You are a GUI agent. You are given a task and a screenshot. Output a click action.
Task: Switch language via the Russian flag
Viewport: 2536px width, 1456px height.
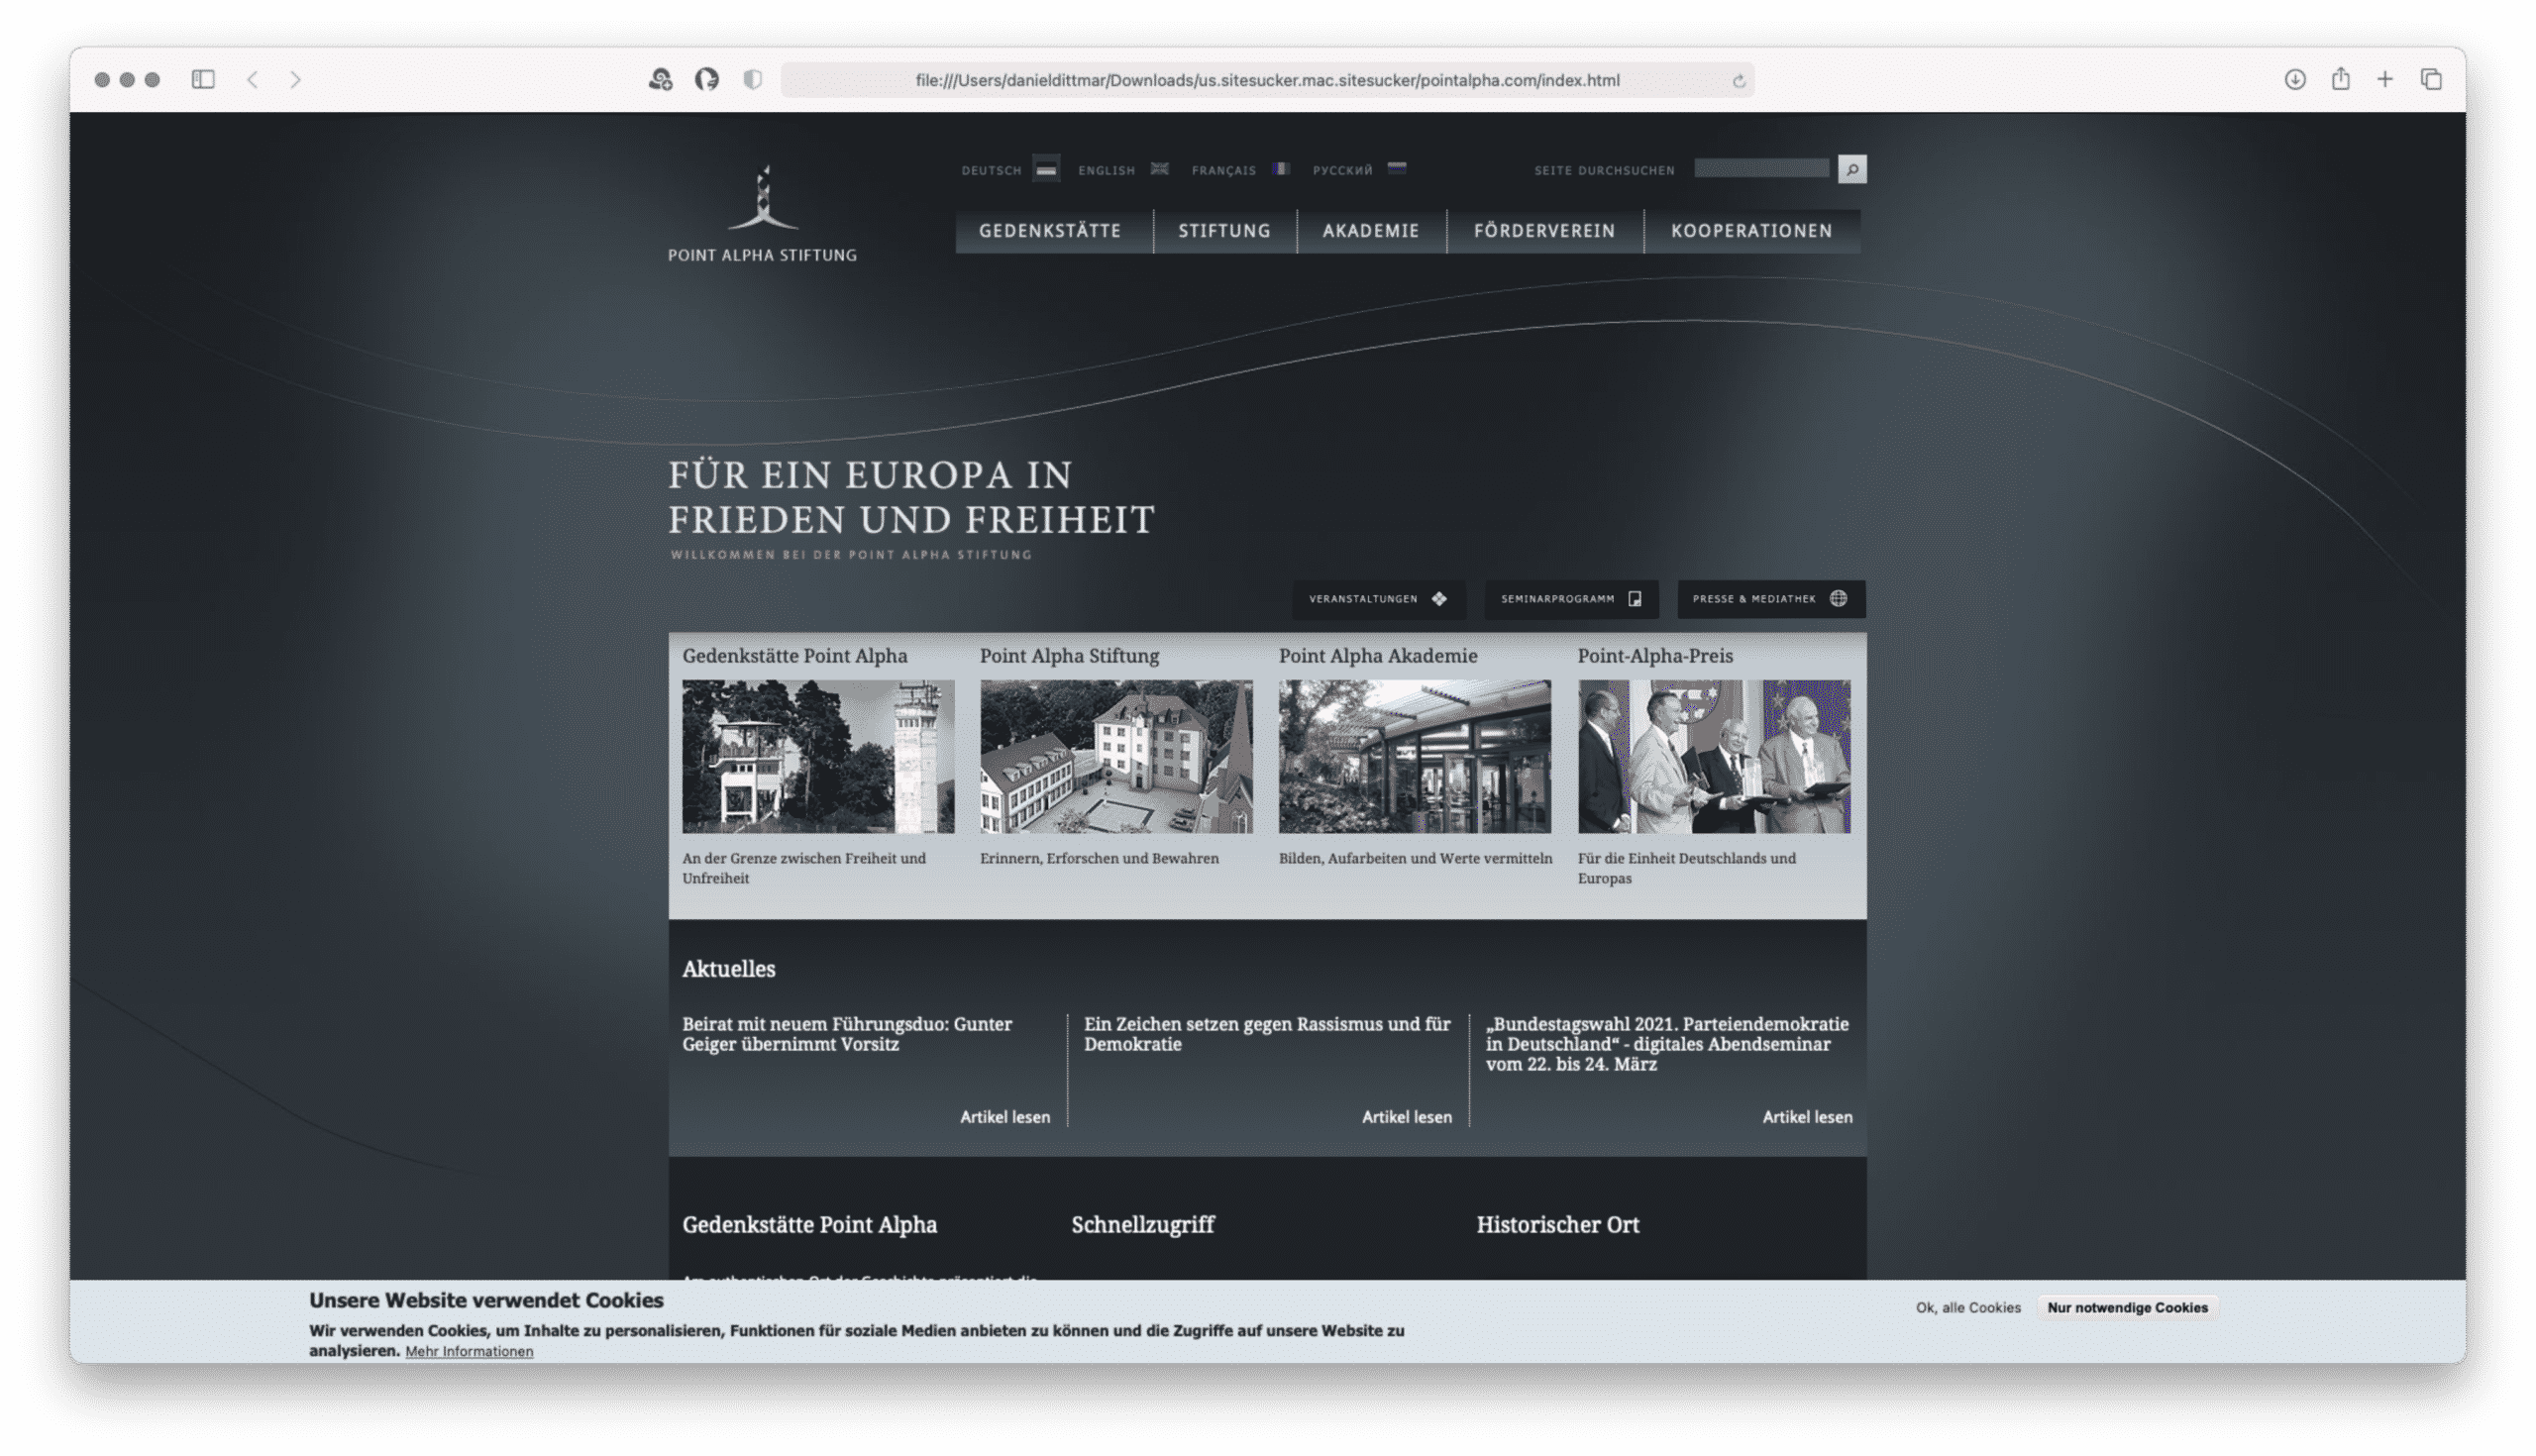tap(1397, 169)
